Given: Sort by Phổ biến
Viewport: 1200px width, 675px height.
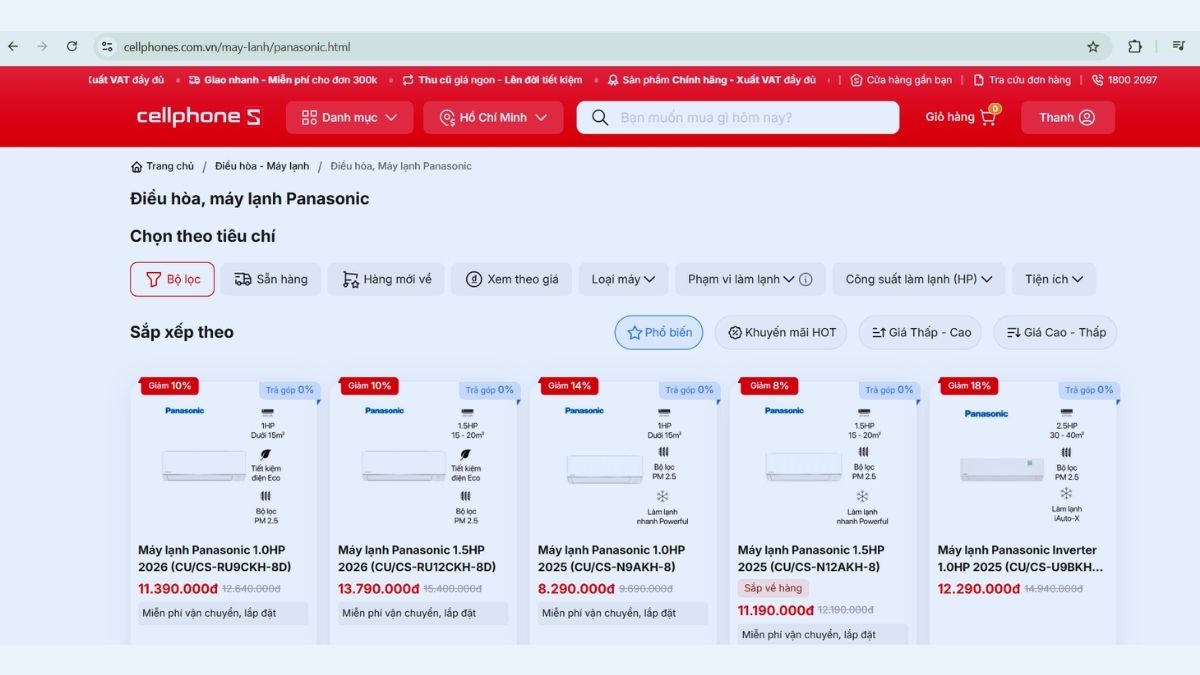Looking at the screenshot, I should coord(659,332).
